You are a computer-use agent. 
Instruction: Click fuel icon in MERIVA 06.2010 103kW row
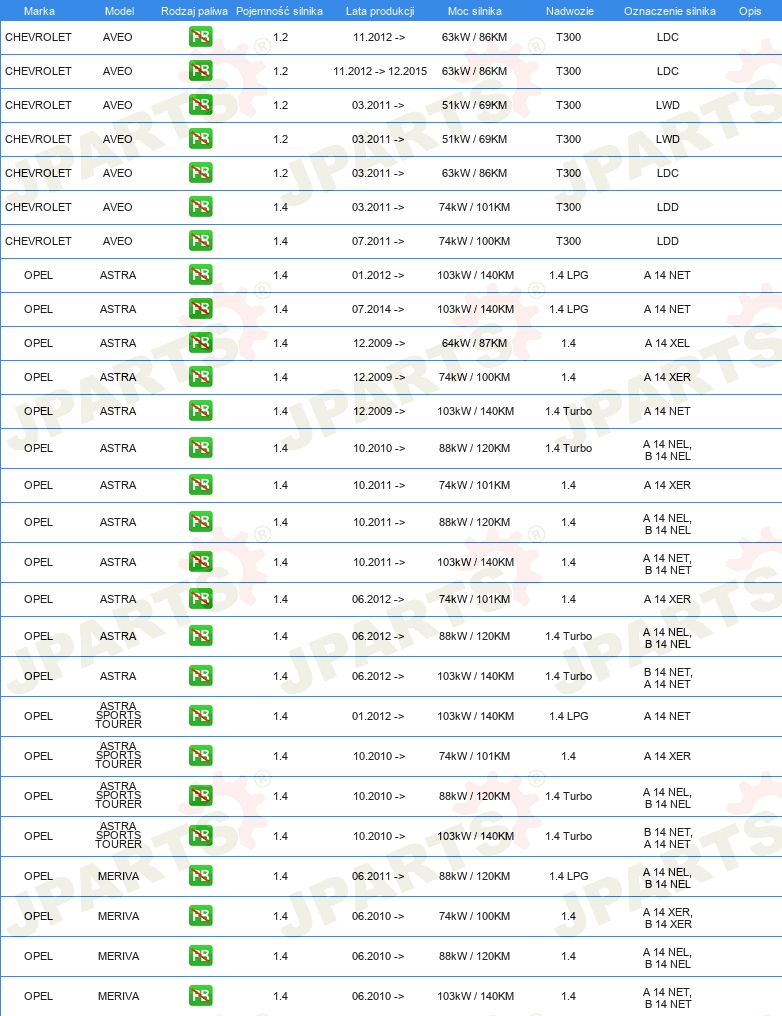coord(201,996)
